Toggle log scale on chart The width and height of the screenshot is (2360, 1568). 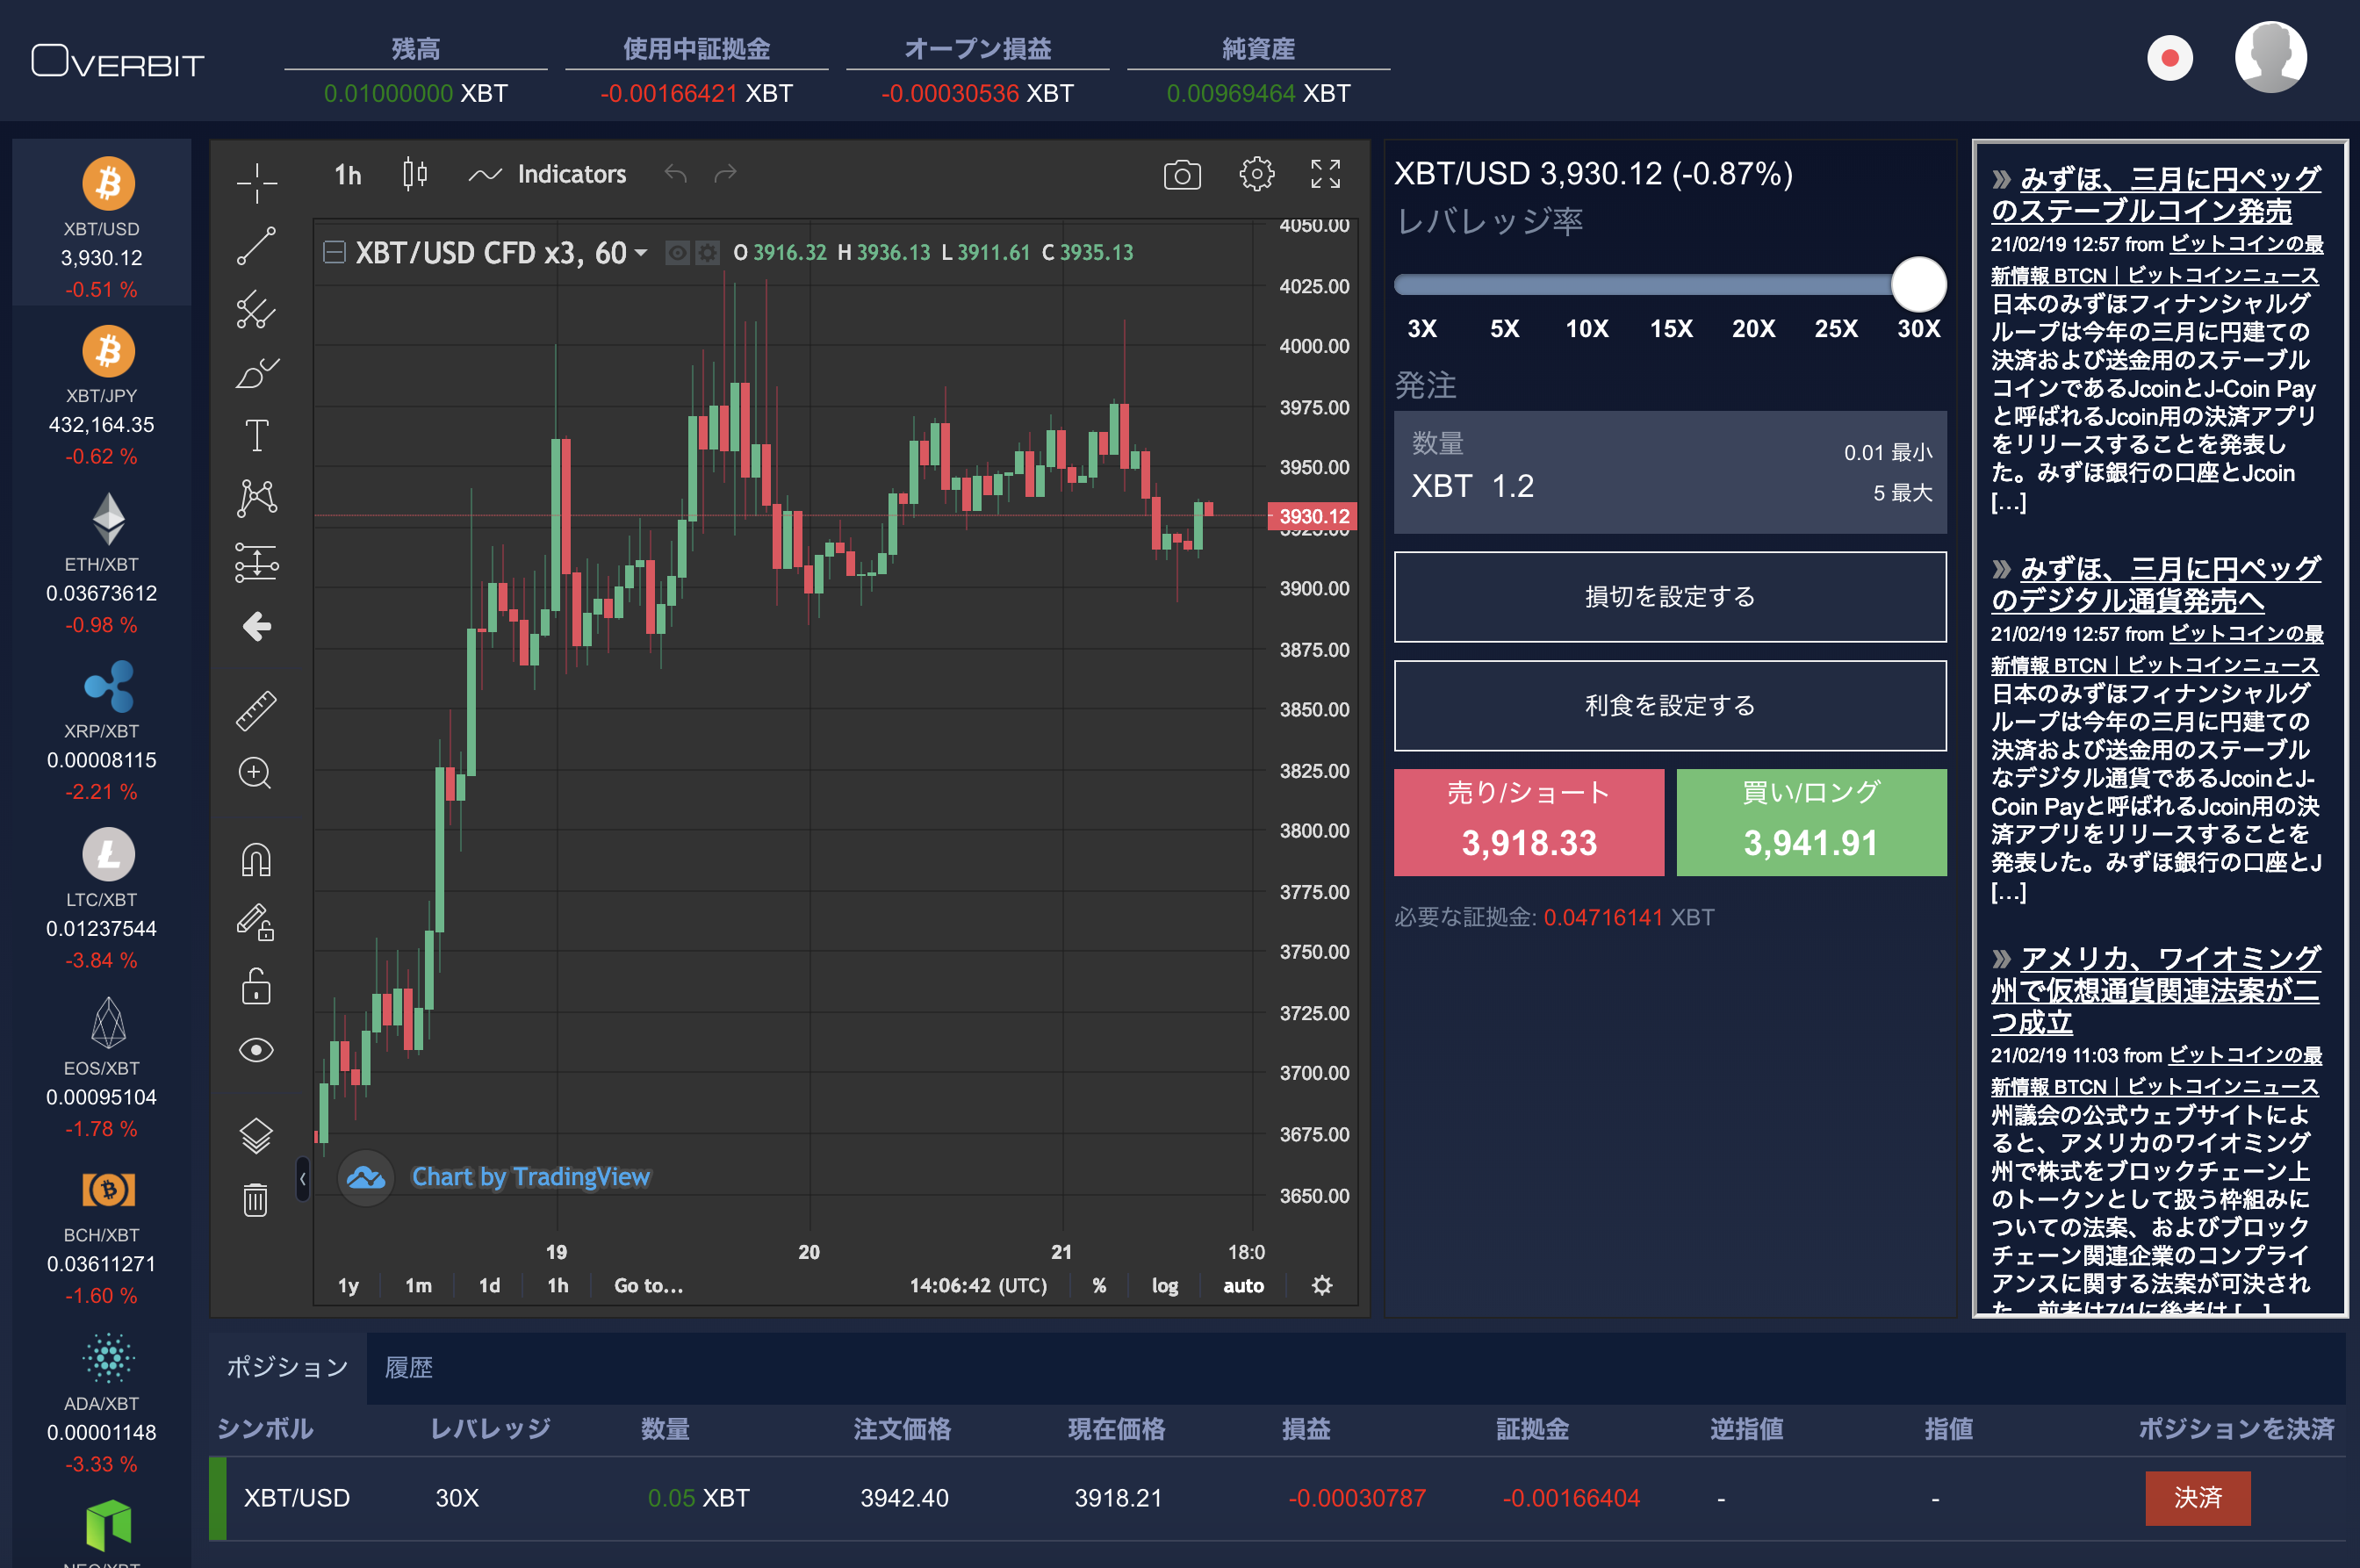[x=1164, y=1286]
